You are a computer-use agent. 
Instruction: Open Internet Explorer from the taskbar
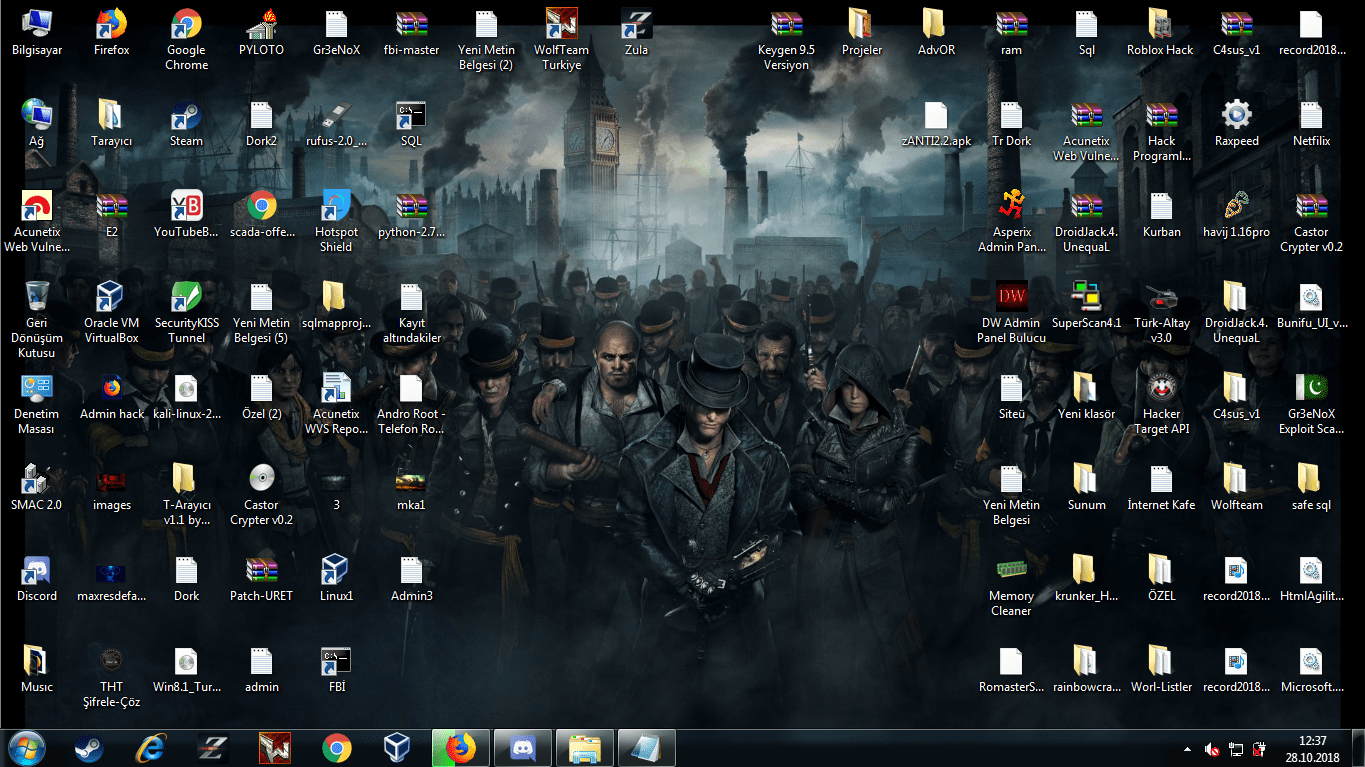(x=151, y=747)
